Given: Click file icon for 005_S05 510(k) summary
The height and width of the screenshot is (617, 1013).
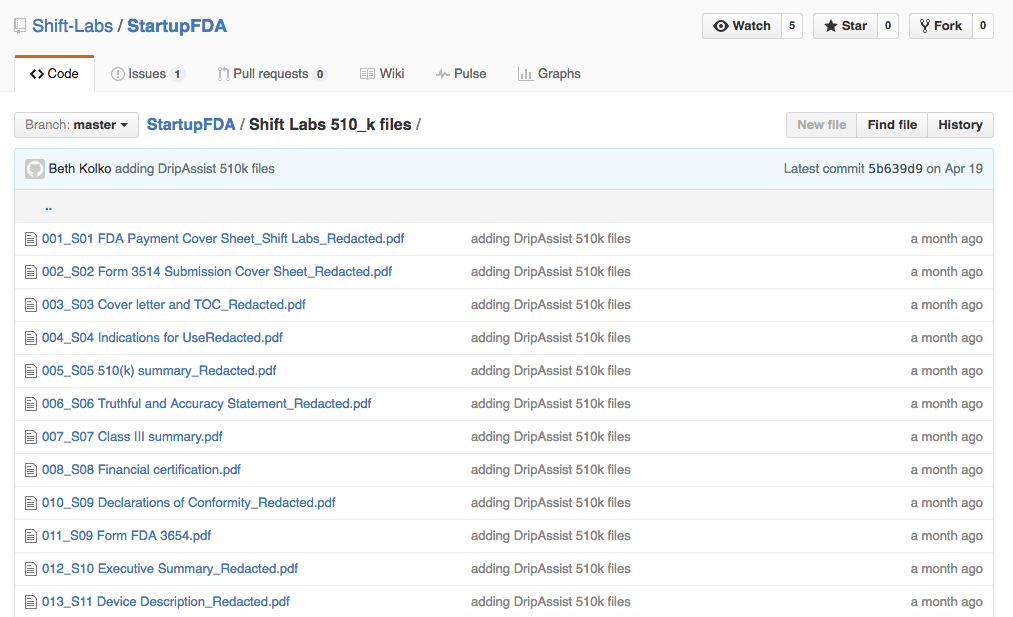Looking at the screenshot, I should (x=30, y=371).
